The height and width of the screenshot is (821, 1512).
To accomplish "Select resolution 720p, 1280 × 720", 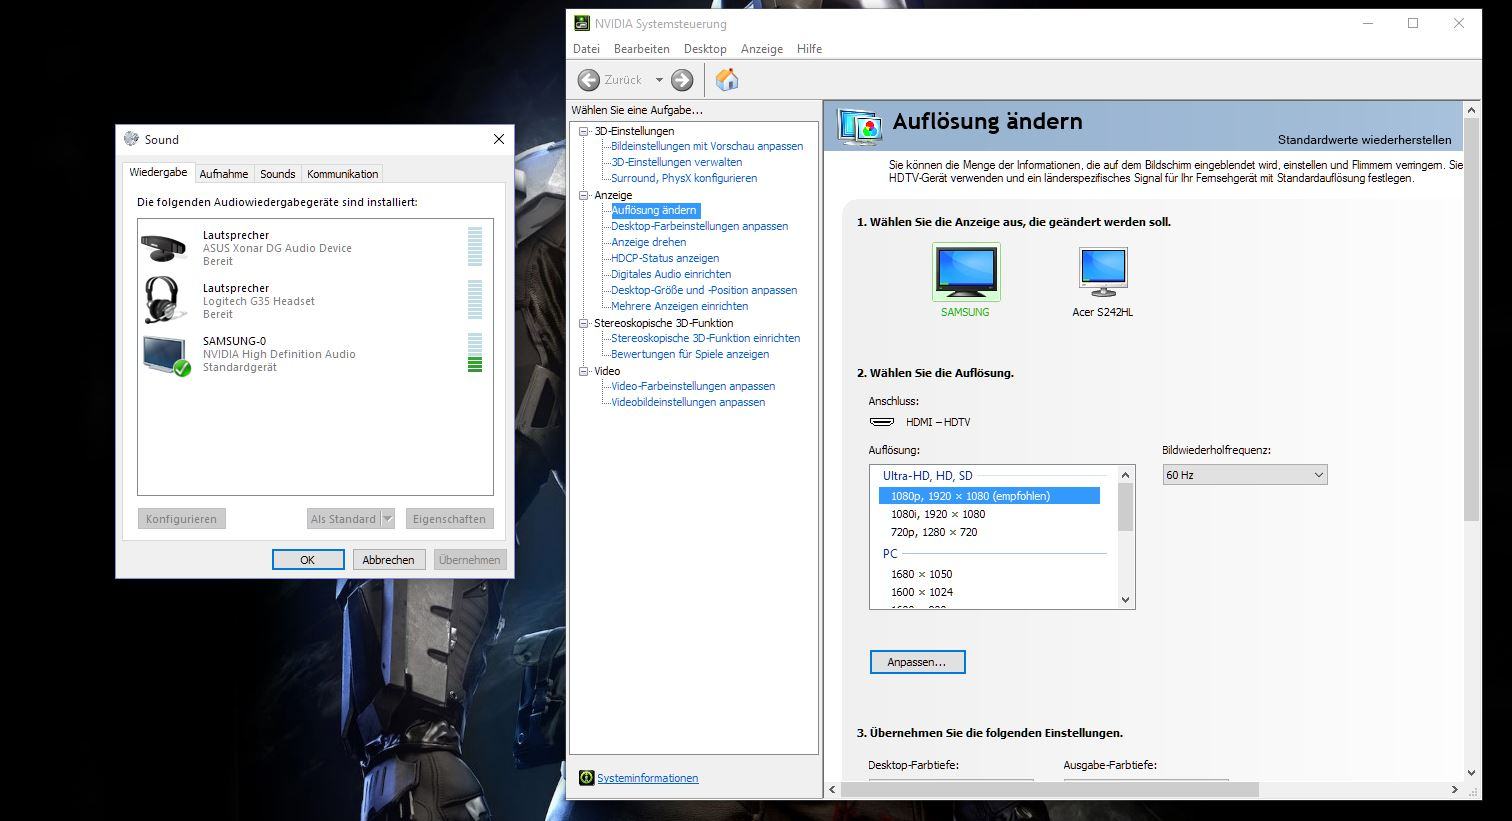I will point(934,532).
